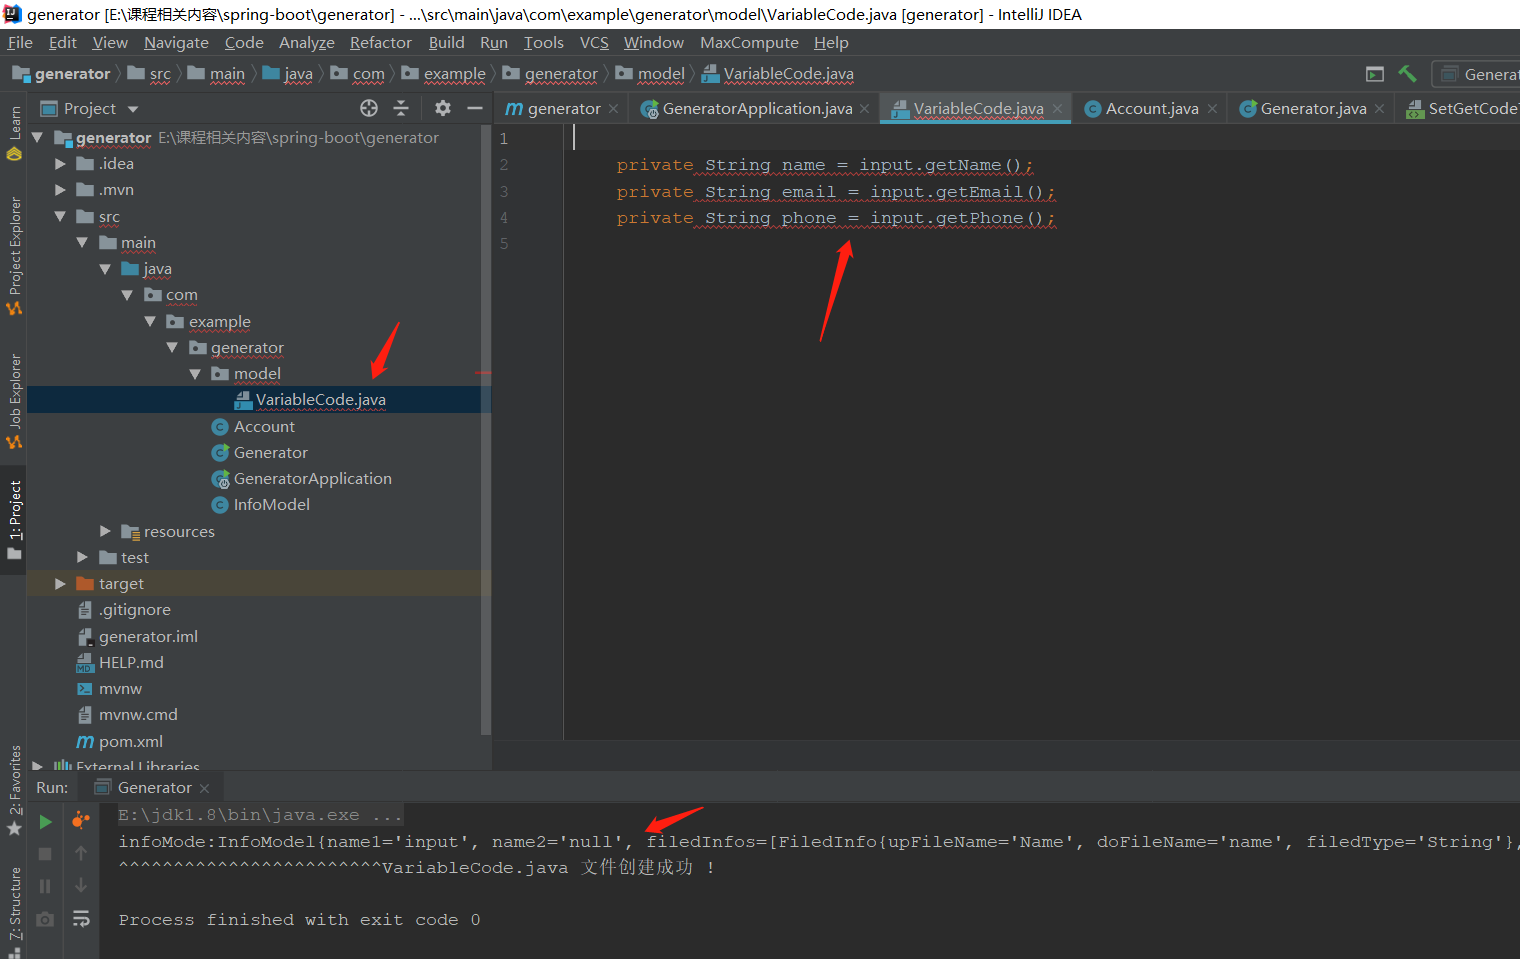The width and height of the screenshot is (1520, 959).
Task: Click the green Rerun arrow in Run panel
Action: point(45,822)
